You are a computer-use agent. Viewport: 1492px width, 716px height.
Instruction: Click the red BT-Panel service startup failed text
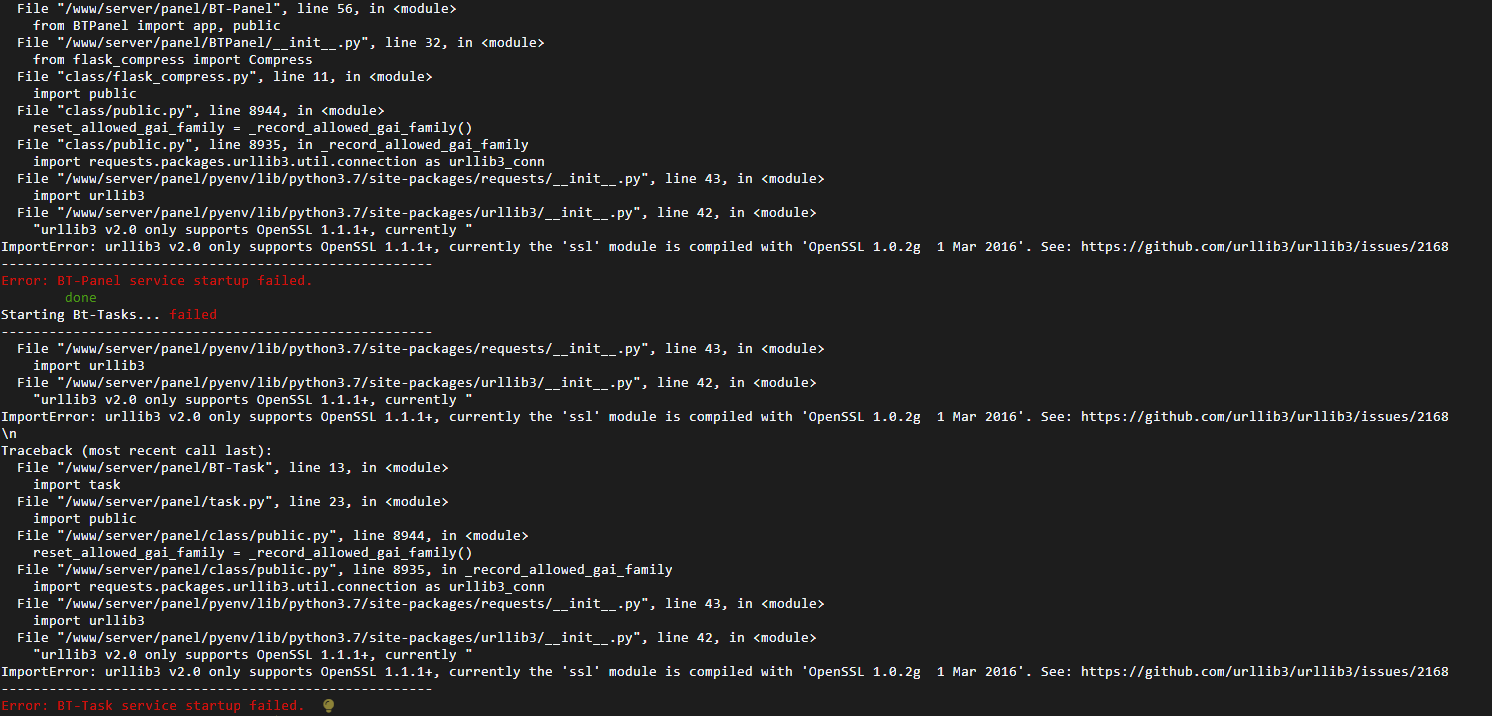click(x=157, y=281)
